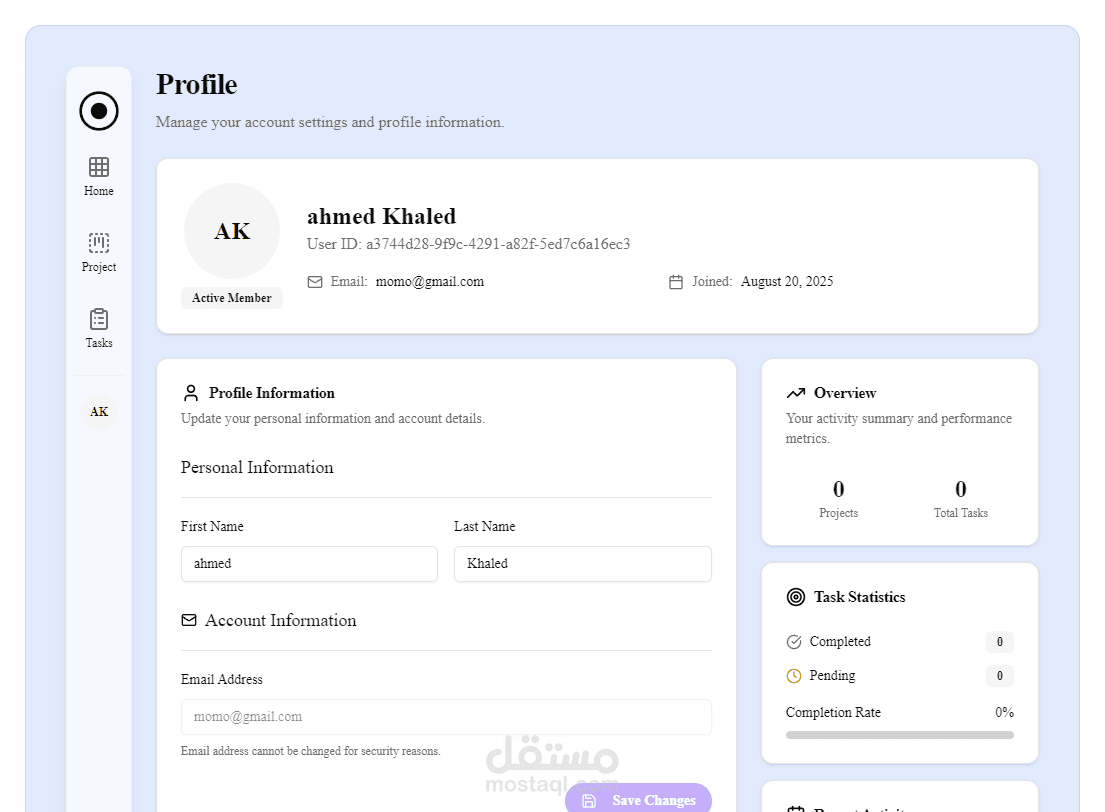1105x812 pixels.
Task: Click the envelope icon beside Account Information
Action: 189,620
